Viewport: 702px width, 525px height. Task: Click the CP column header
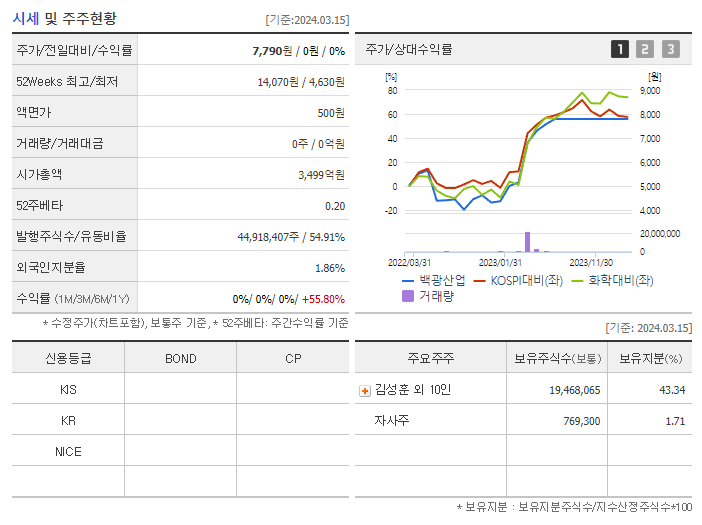[x=293, y=359]
